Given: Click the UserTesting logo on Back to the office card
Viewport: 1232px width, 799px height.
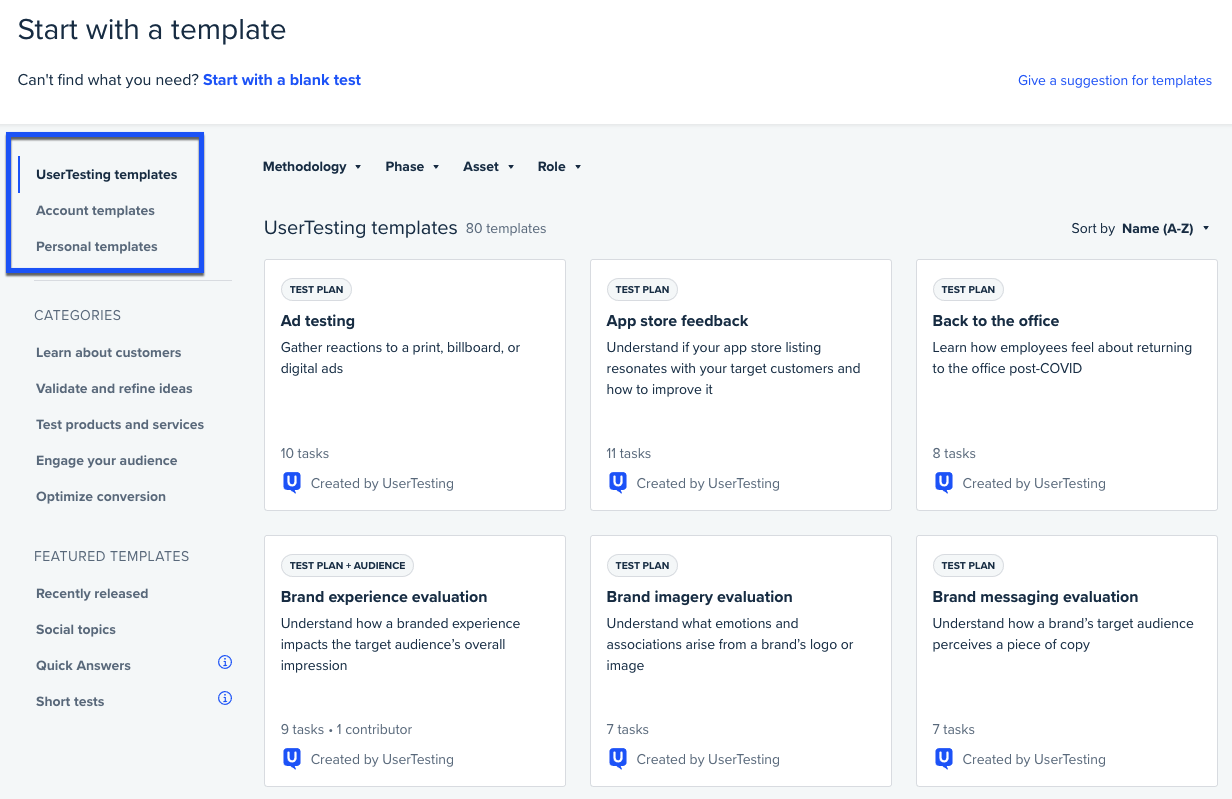Looking at the screenshot, I should point(944,482).
